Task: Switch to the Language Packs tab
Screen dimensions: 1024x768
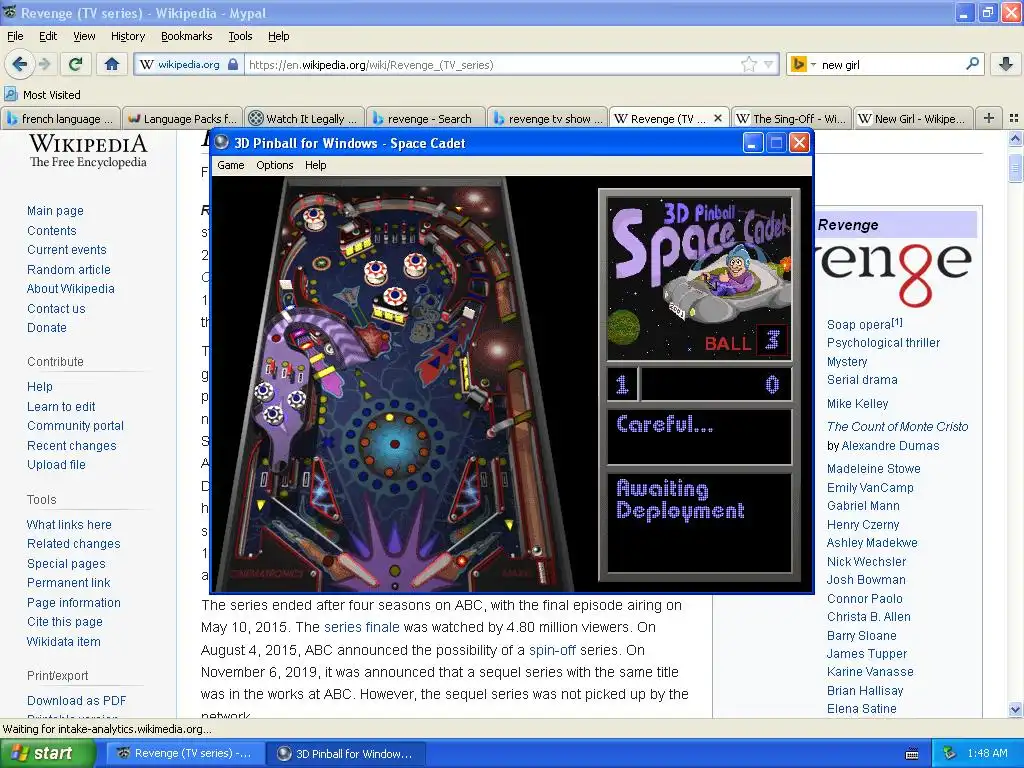Action: tap(182, 119)
